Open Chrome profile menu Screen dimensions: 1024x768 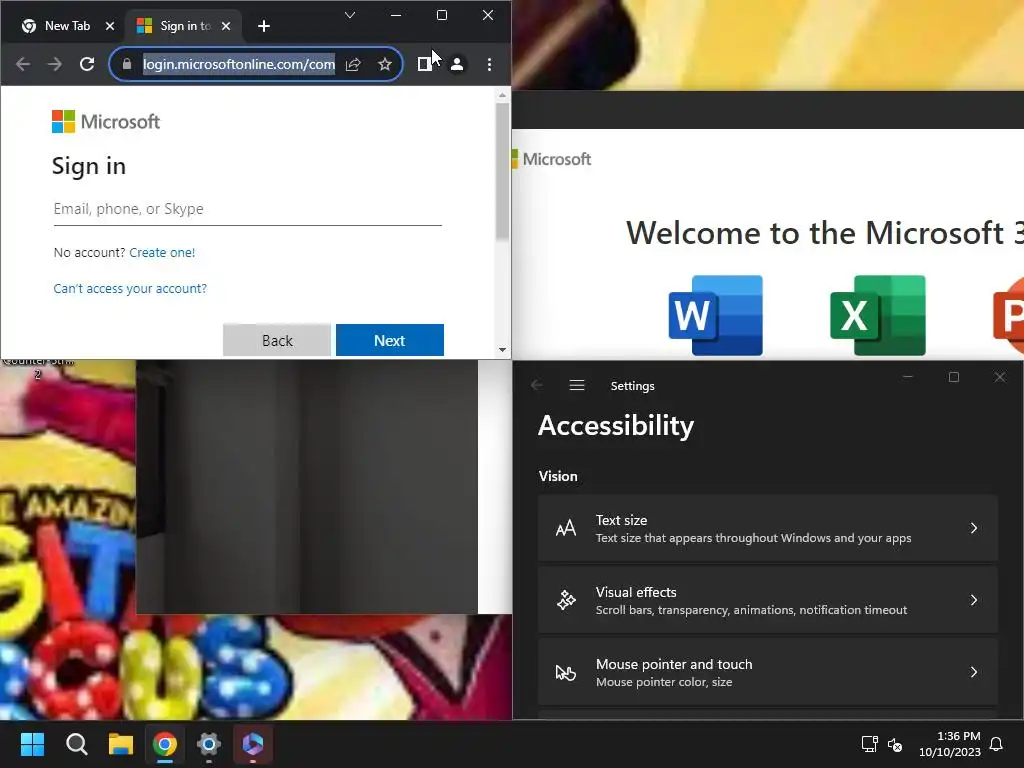pos(457,64)
